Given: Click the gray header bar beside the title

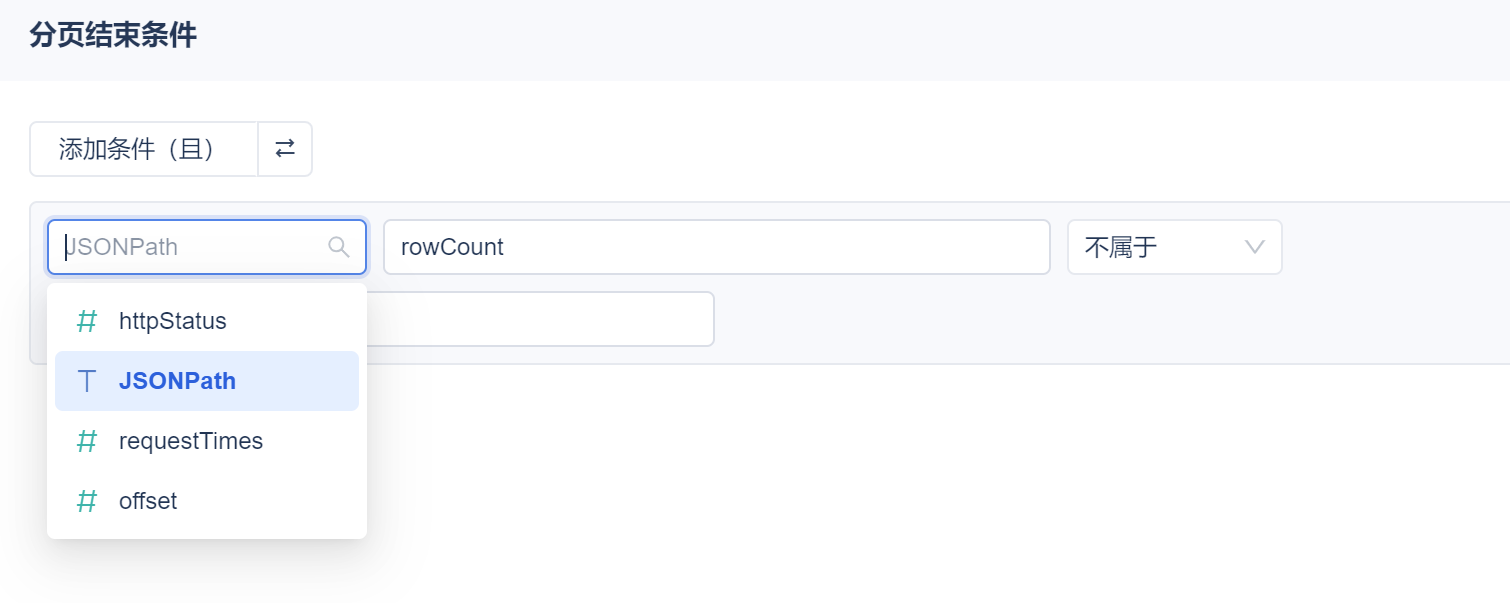Looking at the screenshot, I should coord(800,38).
